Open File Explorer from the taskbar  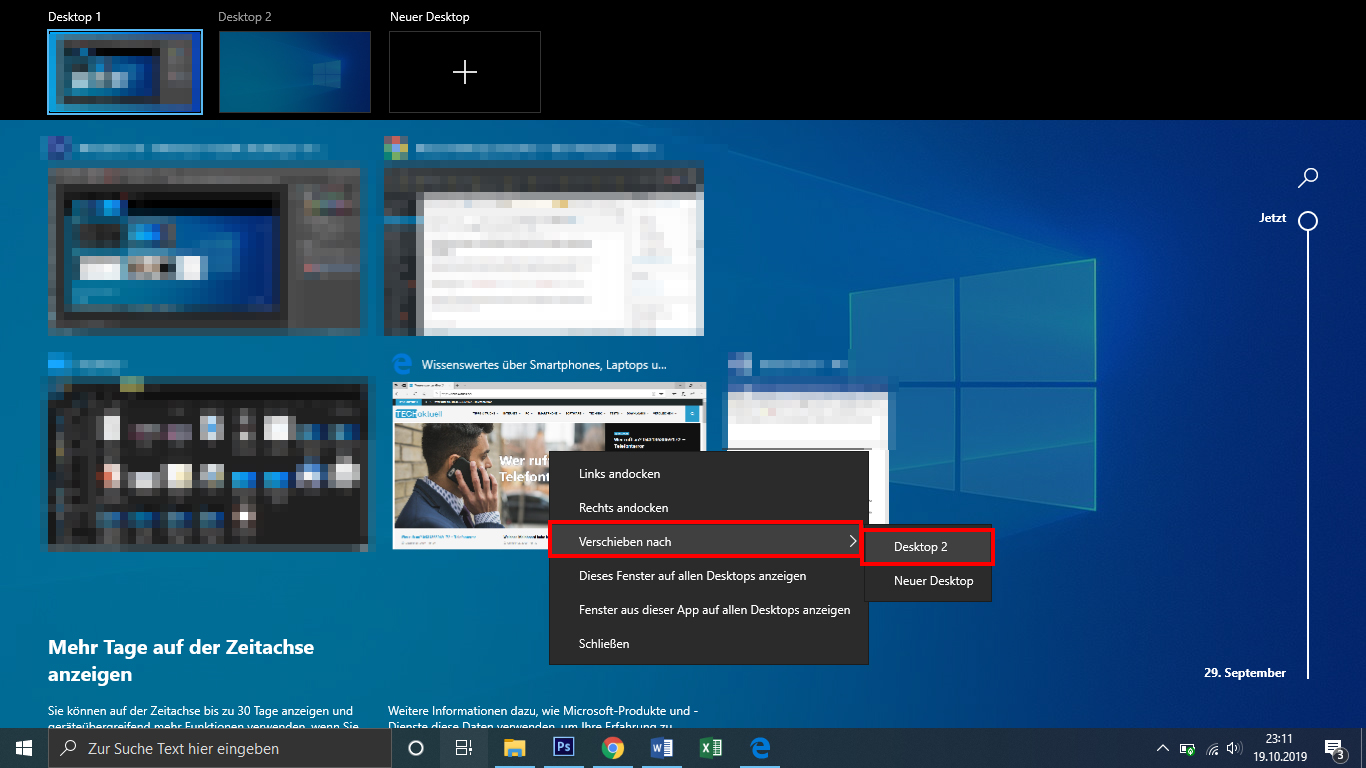[514, 748]
